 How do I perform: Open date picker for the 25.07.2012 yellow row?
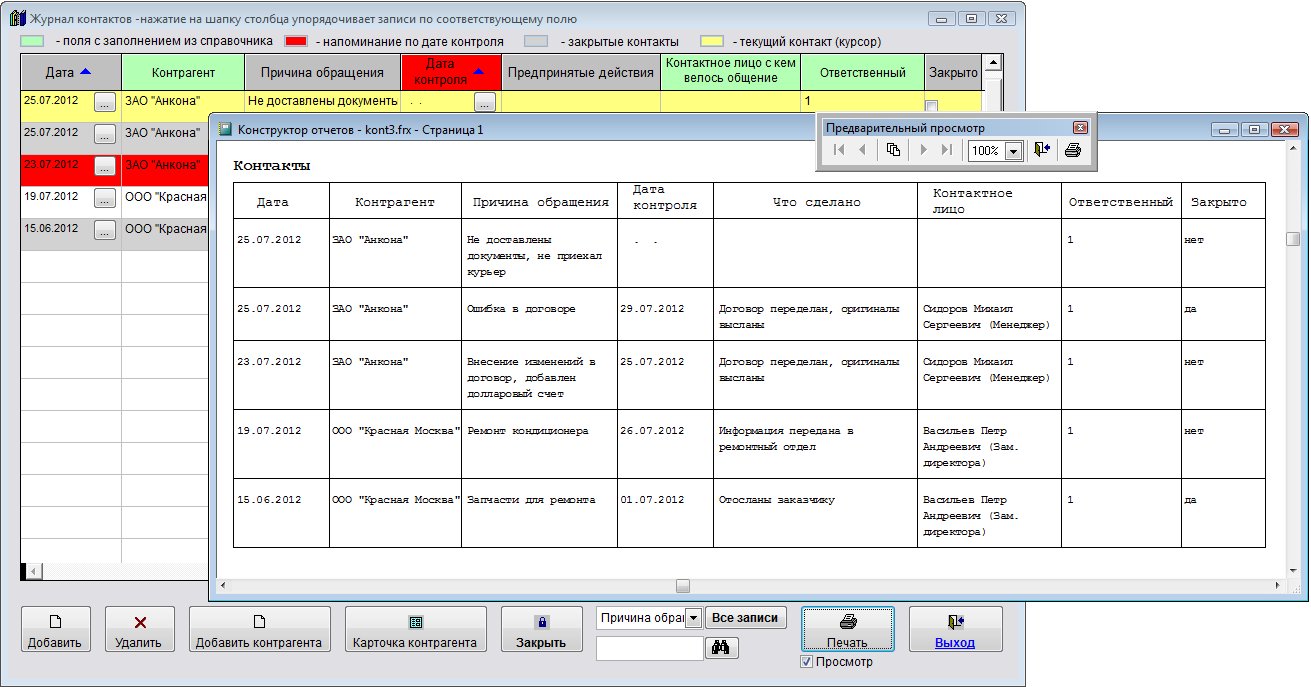tap(105, 101)
